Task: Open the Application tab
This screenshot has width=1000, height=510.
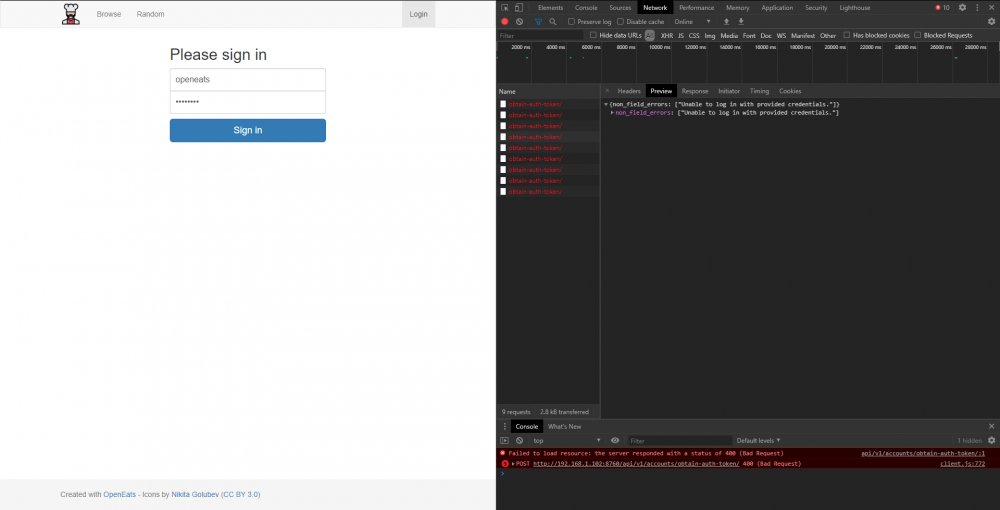Action: point(777,8)
